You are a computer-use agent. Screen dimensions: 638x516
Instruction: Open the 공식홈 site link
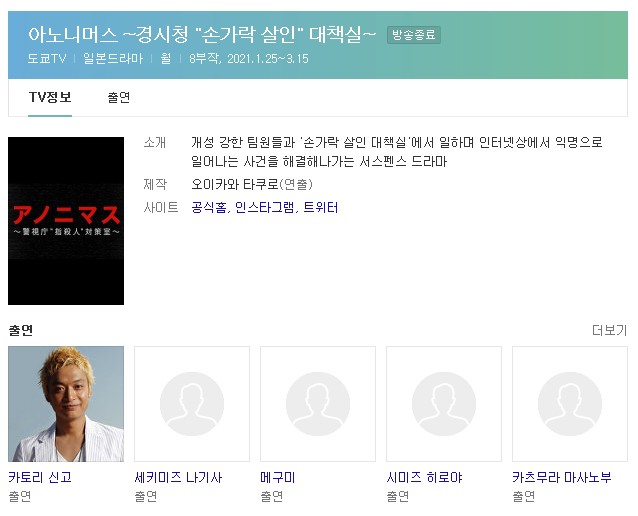[209, 208]
